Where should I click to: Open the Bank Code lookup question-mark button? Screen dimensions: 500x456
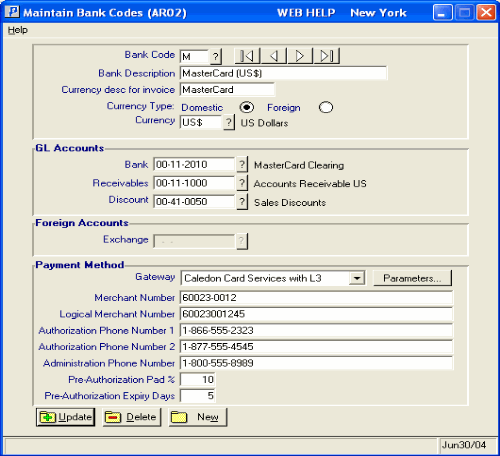click(x=216, y=56)
